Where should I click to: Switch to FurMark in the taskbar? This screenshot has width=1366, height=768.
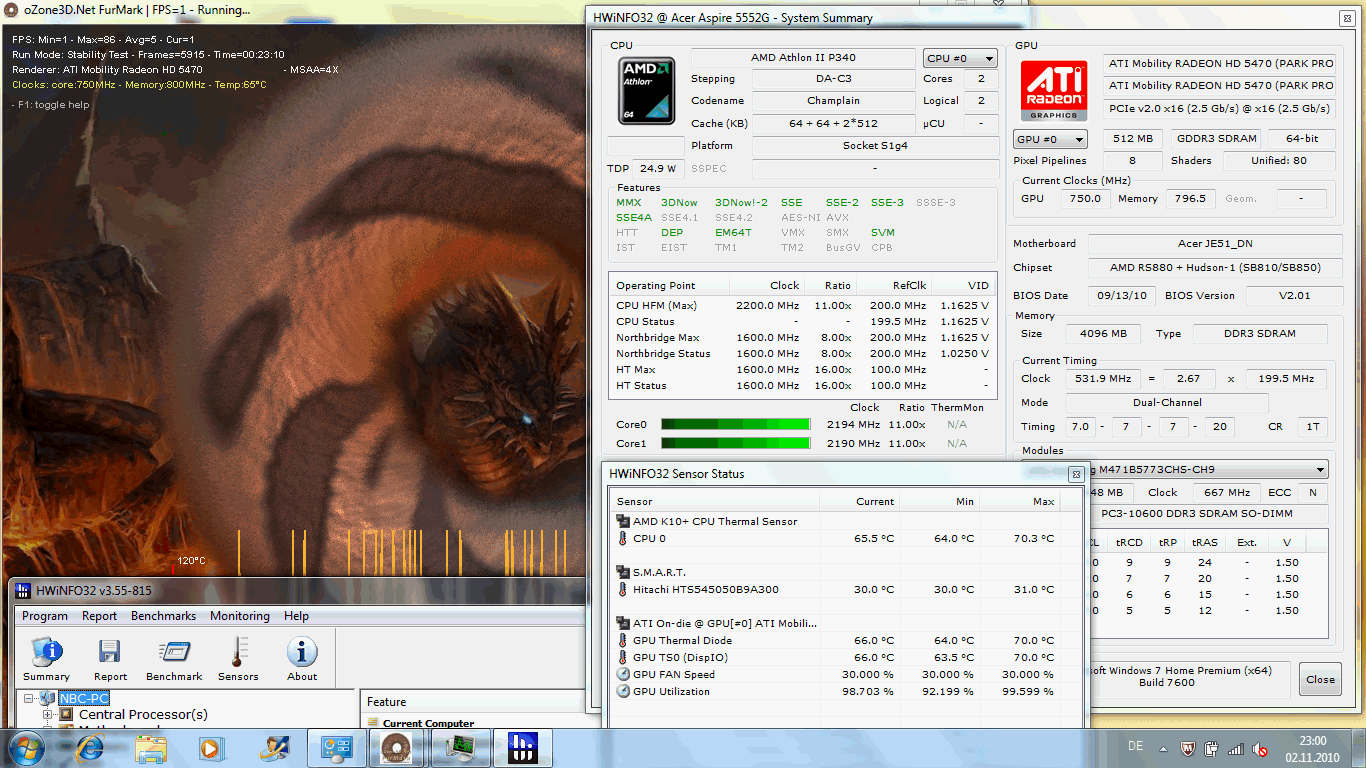pyautogui.click(x=396, y=747)
